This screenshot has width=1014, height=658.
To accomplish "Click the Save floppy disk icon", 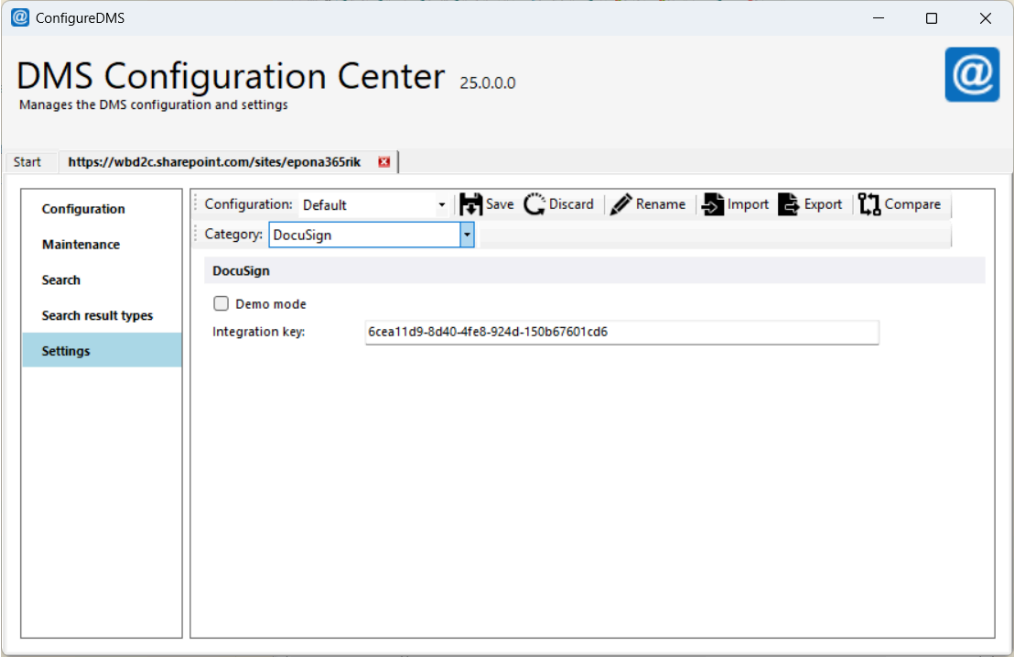I will point(470,204).
